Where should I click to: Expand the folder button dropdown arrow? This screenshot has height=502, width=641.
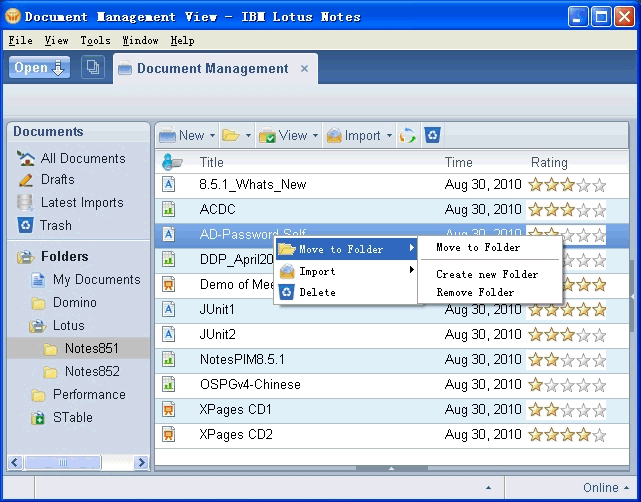pyautogui.click(x=248, y=135)
